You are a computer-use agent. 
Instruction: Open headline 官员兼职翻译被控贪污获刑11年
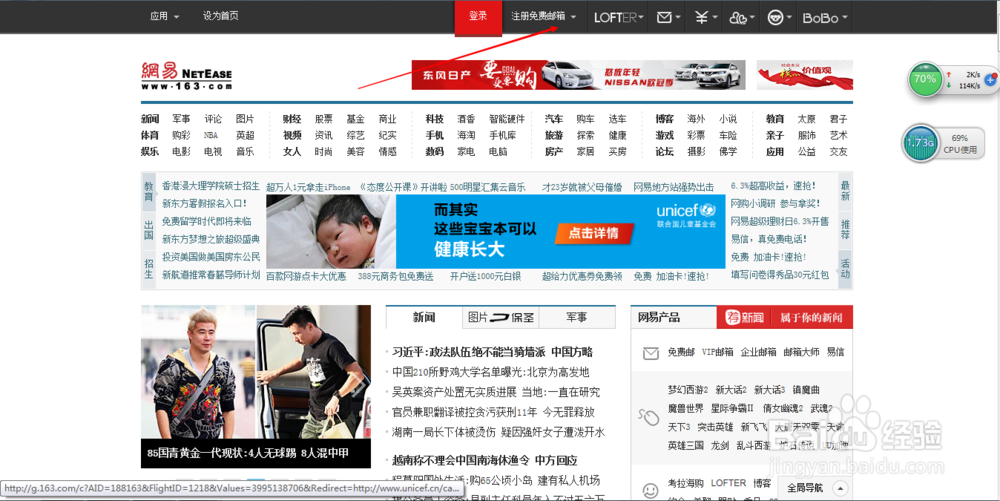point(494,412)
